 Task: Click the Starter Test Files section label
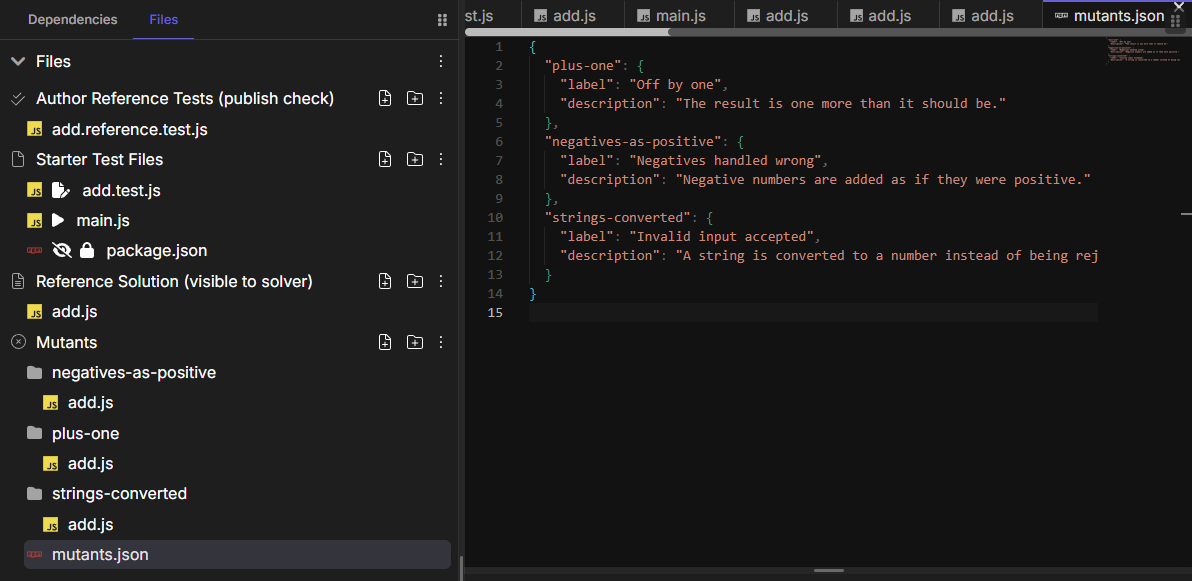coord(100,160)
